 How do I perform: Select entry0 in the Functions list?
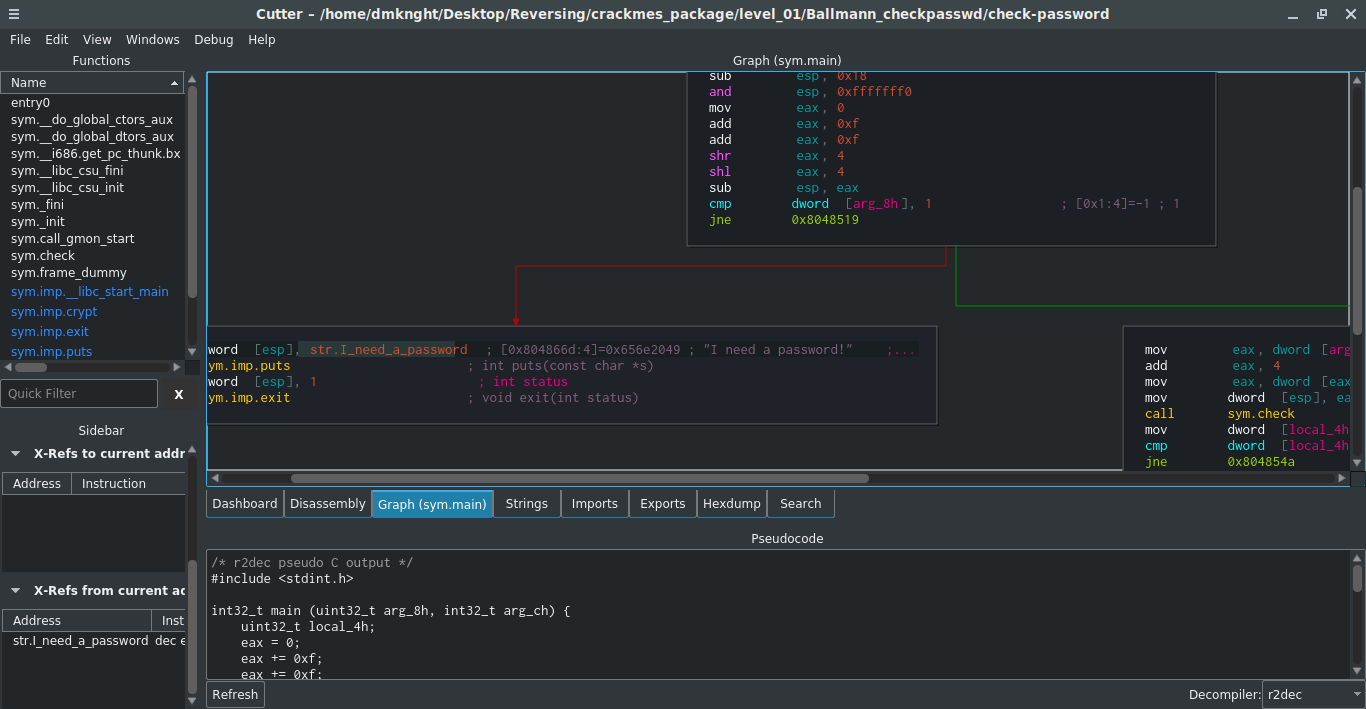click(30, 102)
